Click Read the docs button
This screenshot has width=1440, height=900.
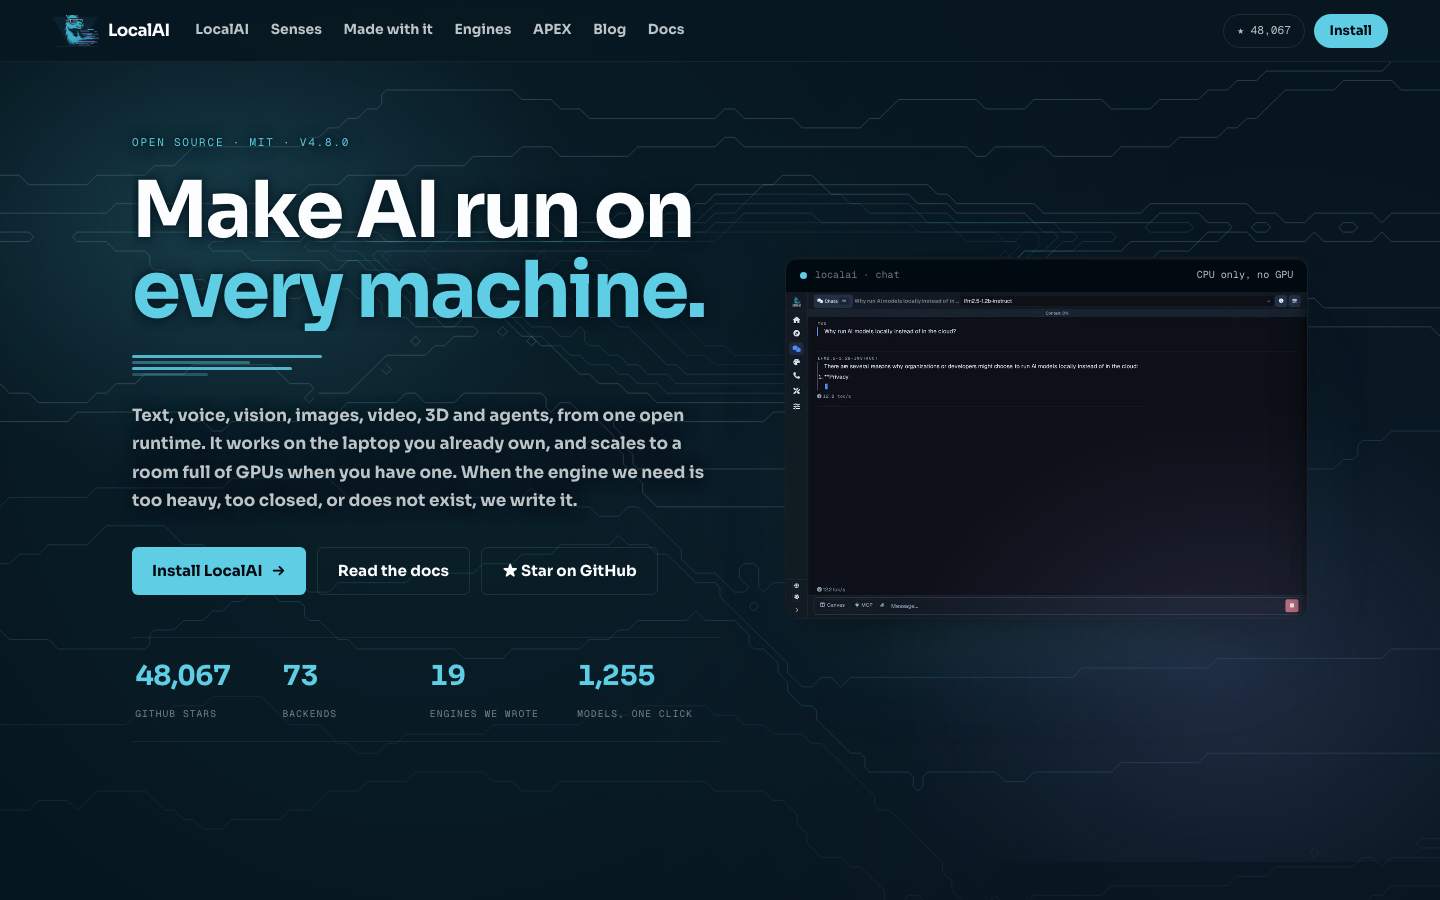[393, 571]
